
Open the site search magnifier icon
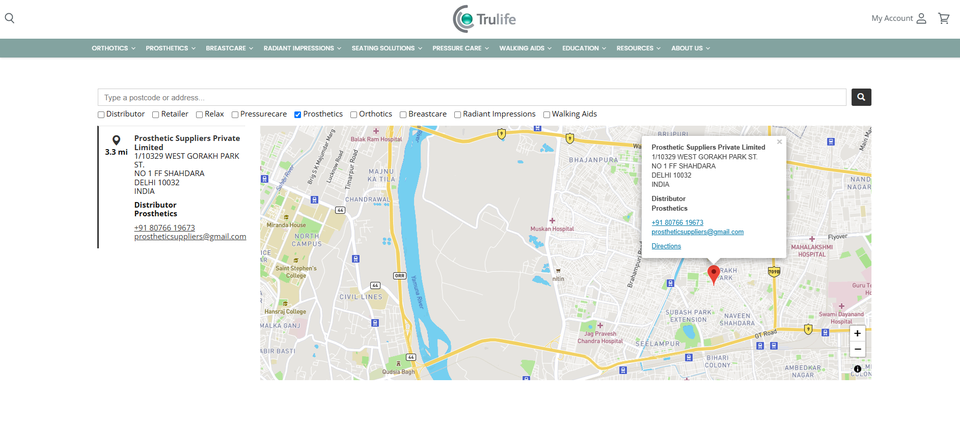(x=9, y=18)
